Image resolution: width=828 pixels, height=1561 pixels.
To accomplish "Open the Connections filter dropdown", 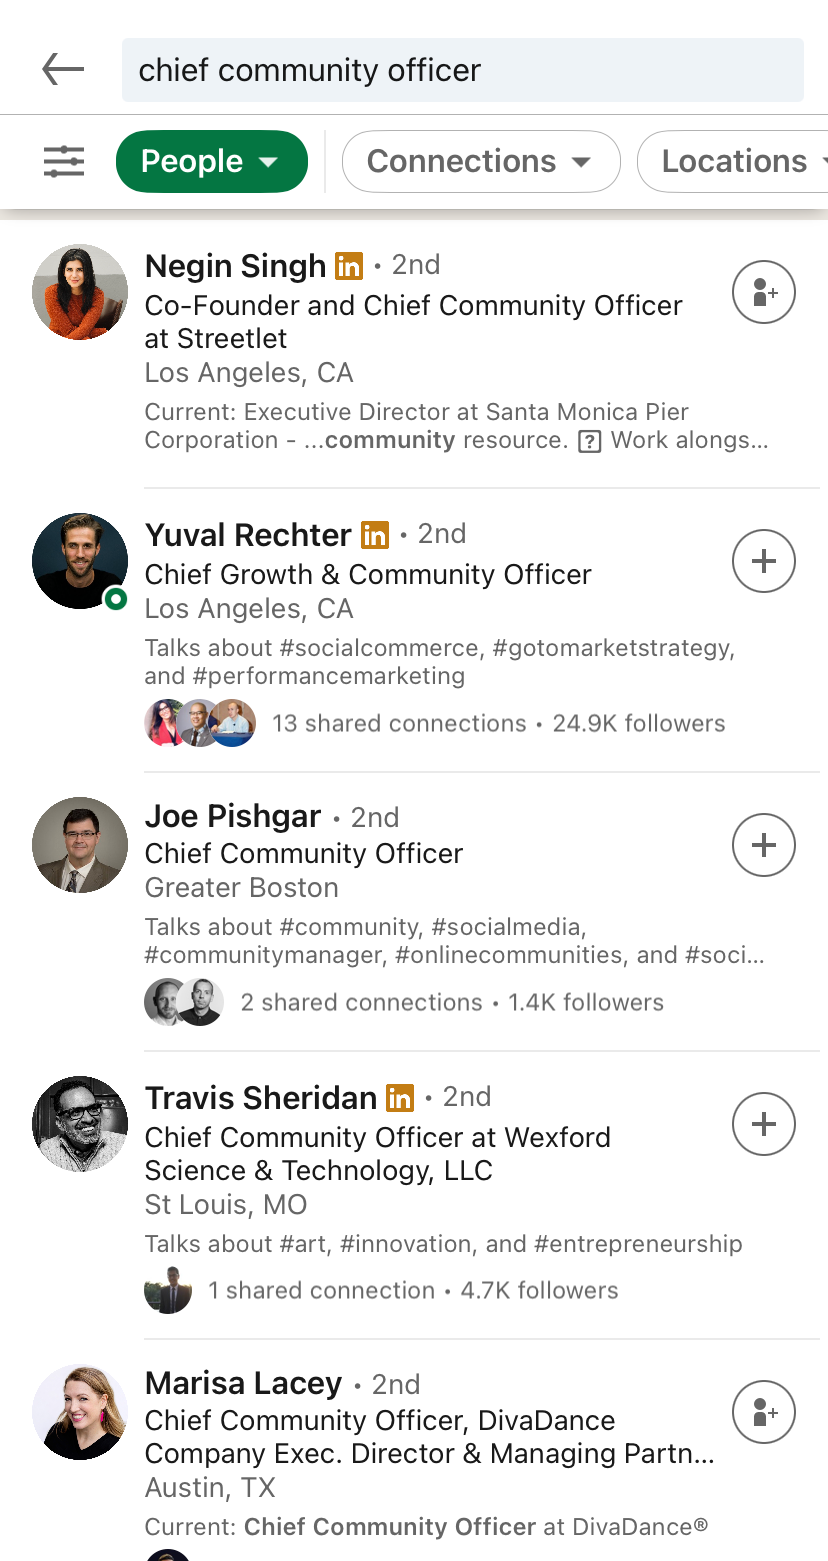I will pos(480,161).
